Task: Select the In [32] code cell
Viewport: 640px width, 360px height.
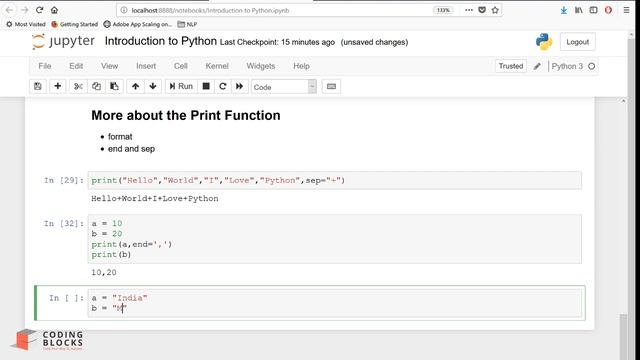Action: point(335,239)
